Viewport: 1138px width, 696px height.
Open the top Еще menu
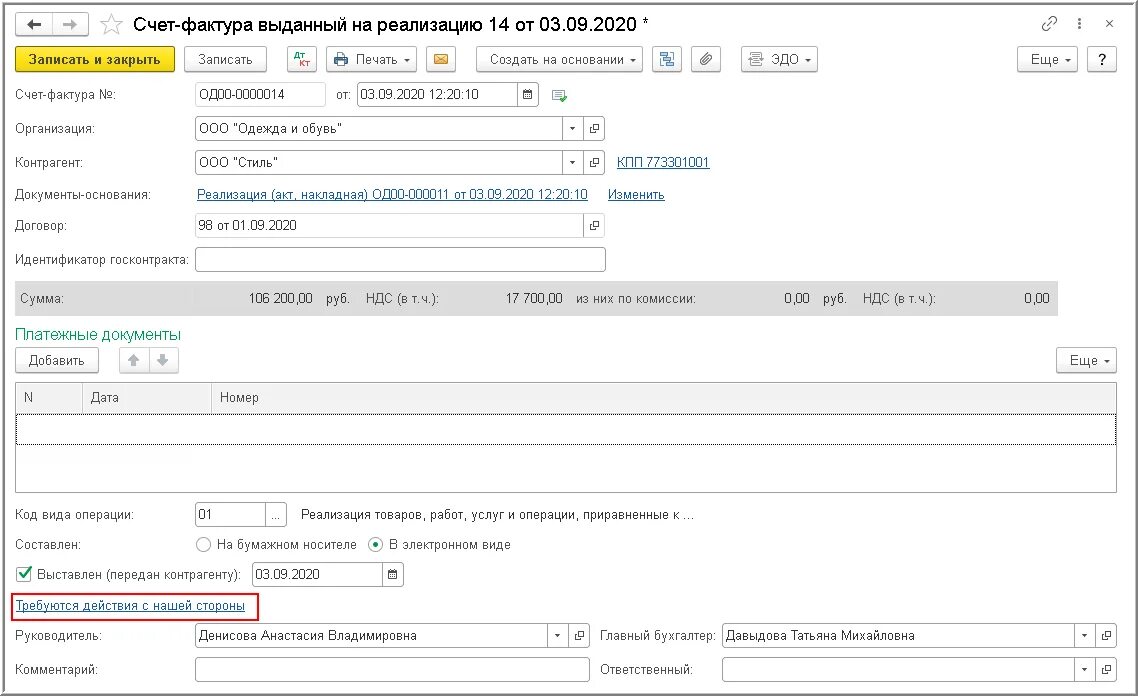point(1047,60)
